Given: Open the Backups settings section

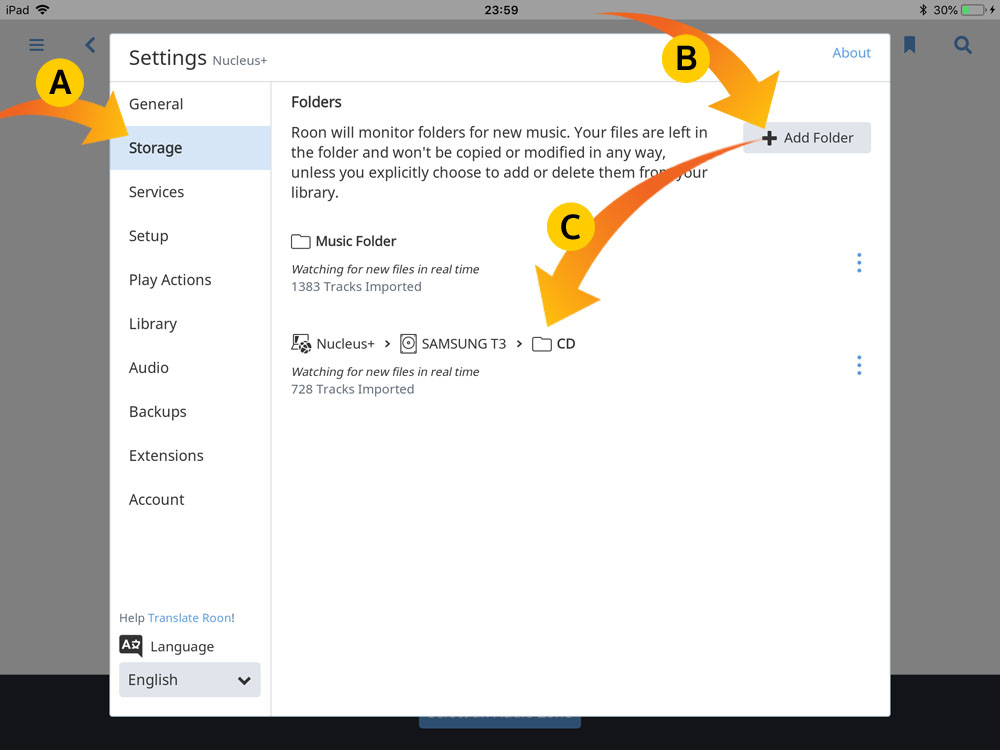Looking at the screenshot, I should pyautogui.click(x=158, y=412).
